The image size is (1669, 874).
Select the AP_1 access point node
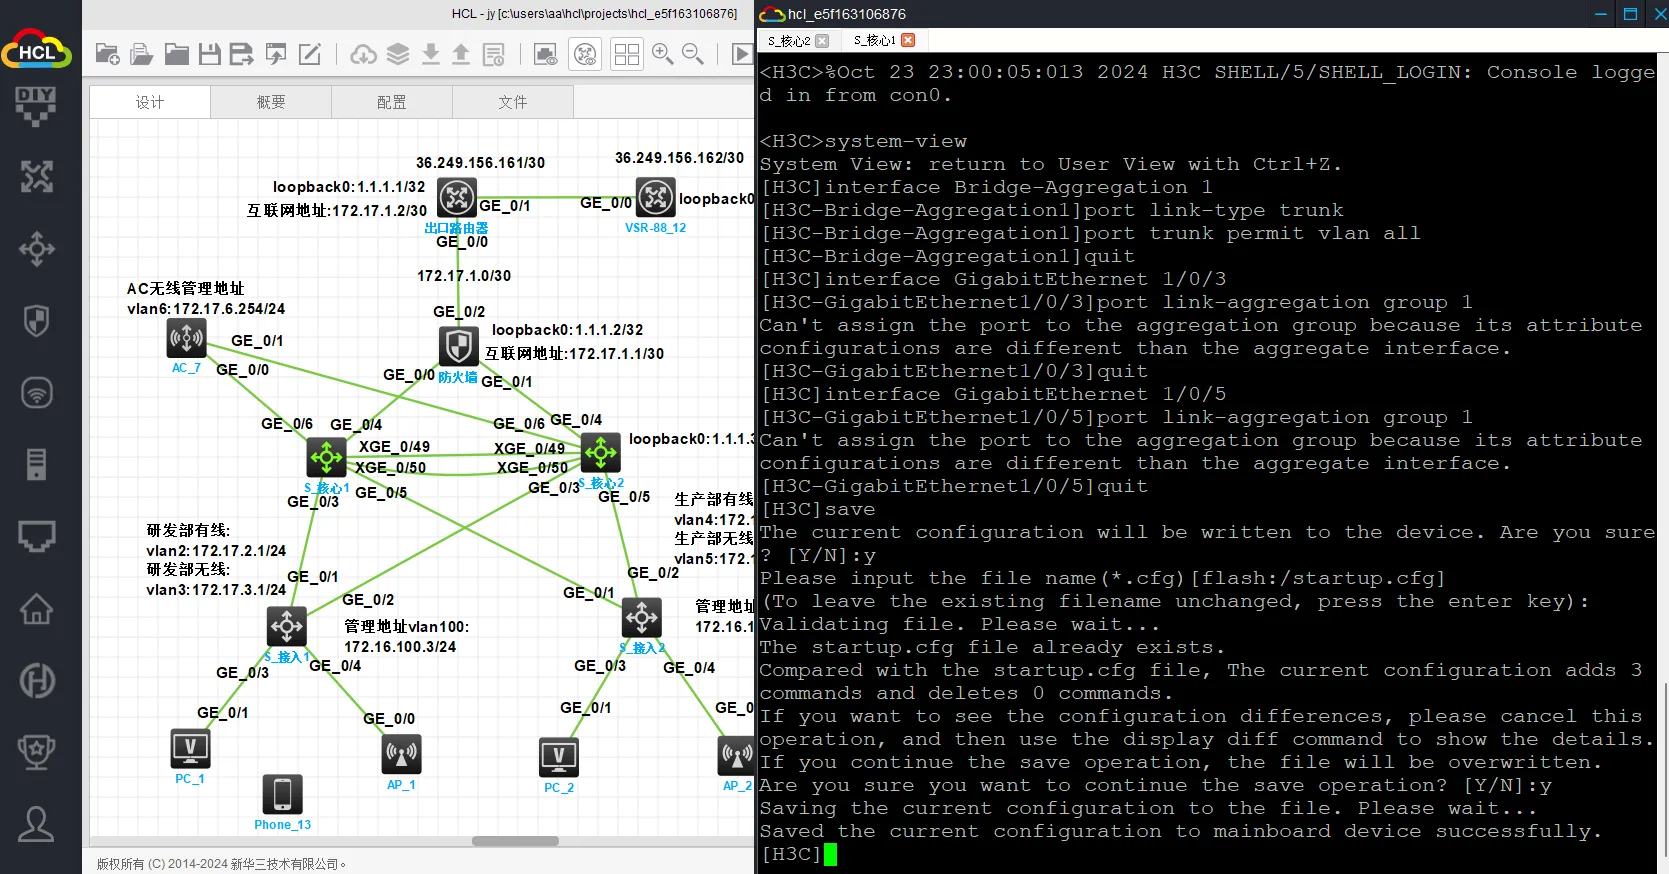(x=401, y=755)
